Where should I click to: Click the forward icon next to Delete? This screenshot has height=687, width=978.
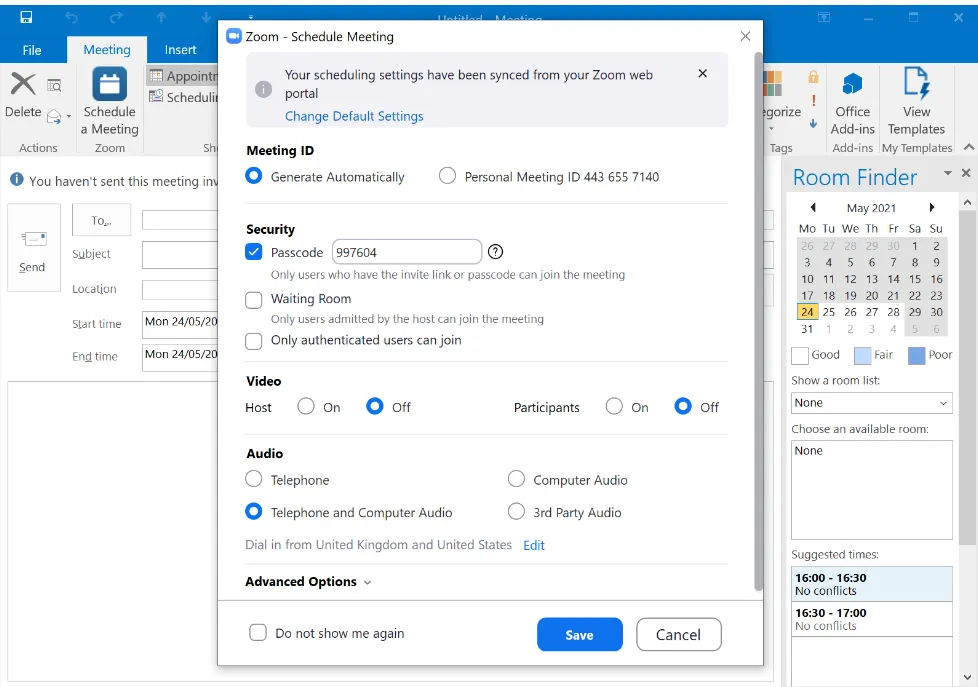(x=54, y=117)
